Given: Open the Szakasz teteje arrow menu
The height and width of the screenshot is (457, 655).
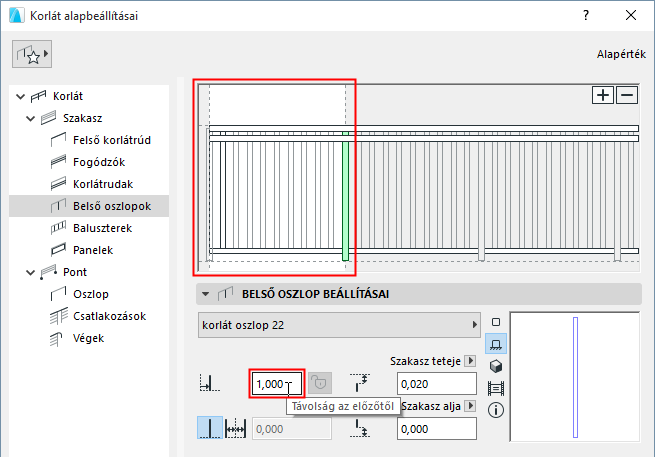Looking at the screenshot, I should pos(470,361).
